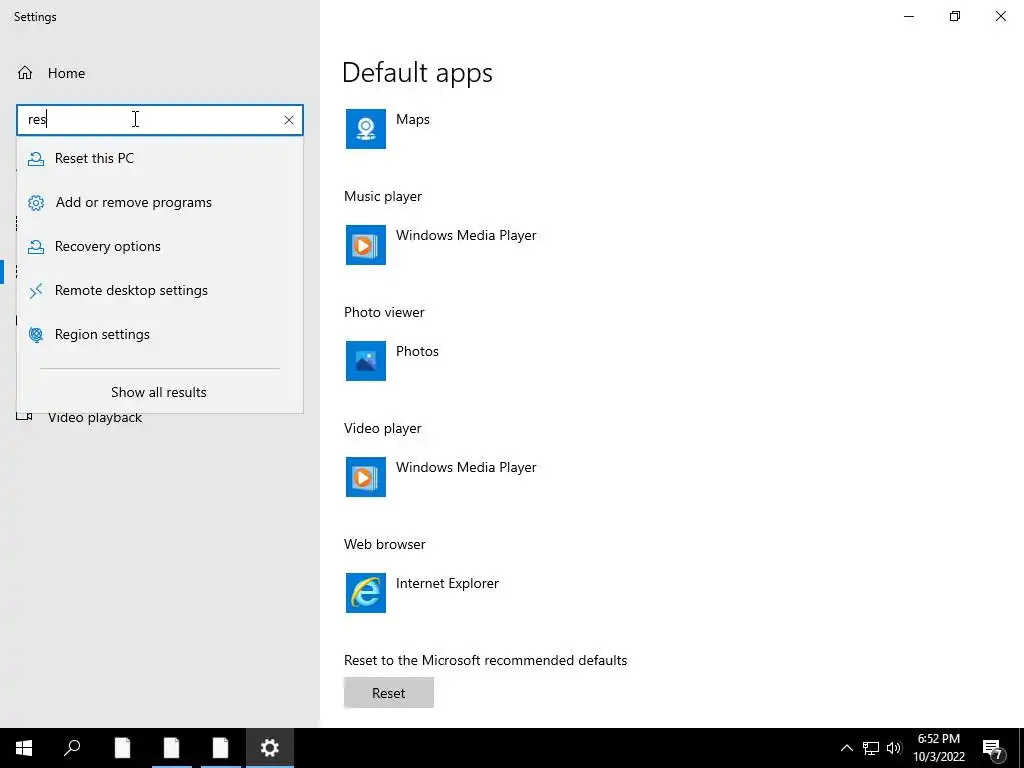Click the Music player Windows Media Player icon

coord(366,245)
